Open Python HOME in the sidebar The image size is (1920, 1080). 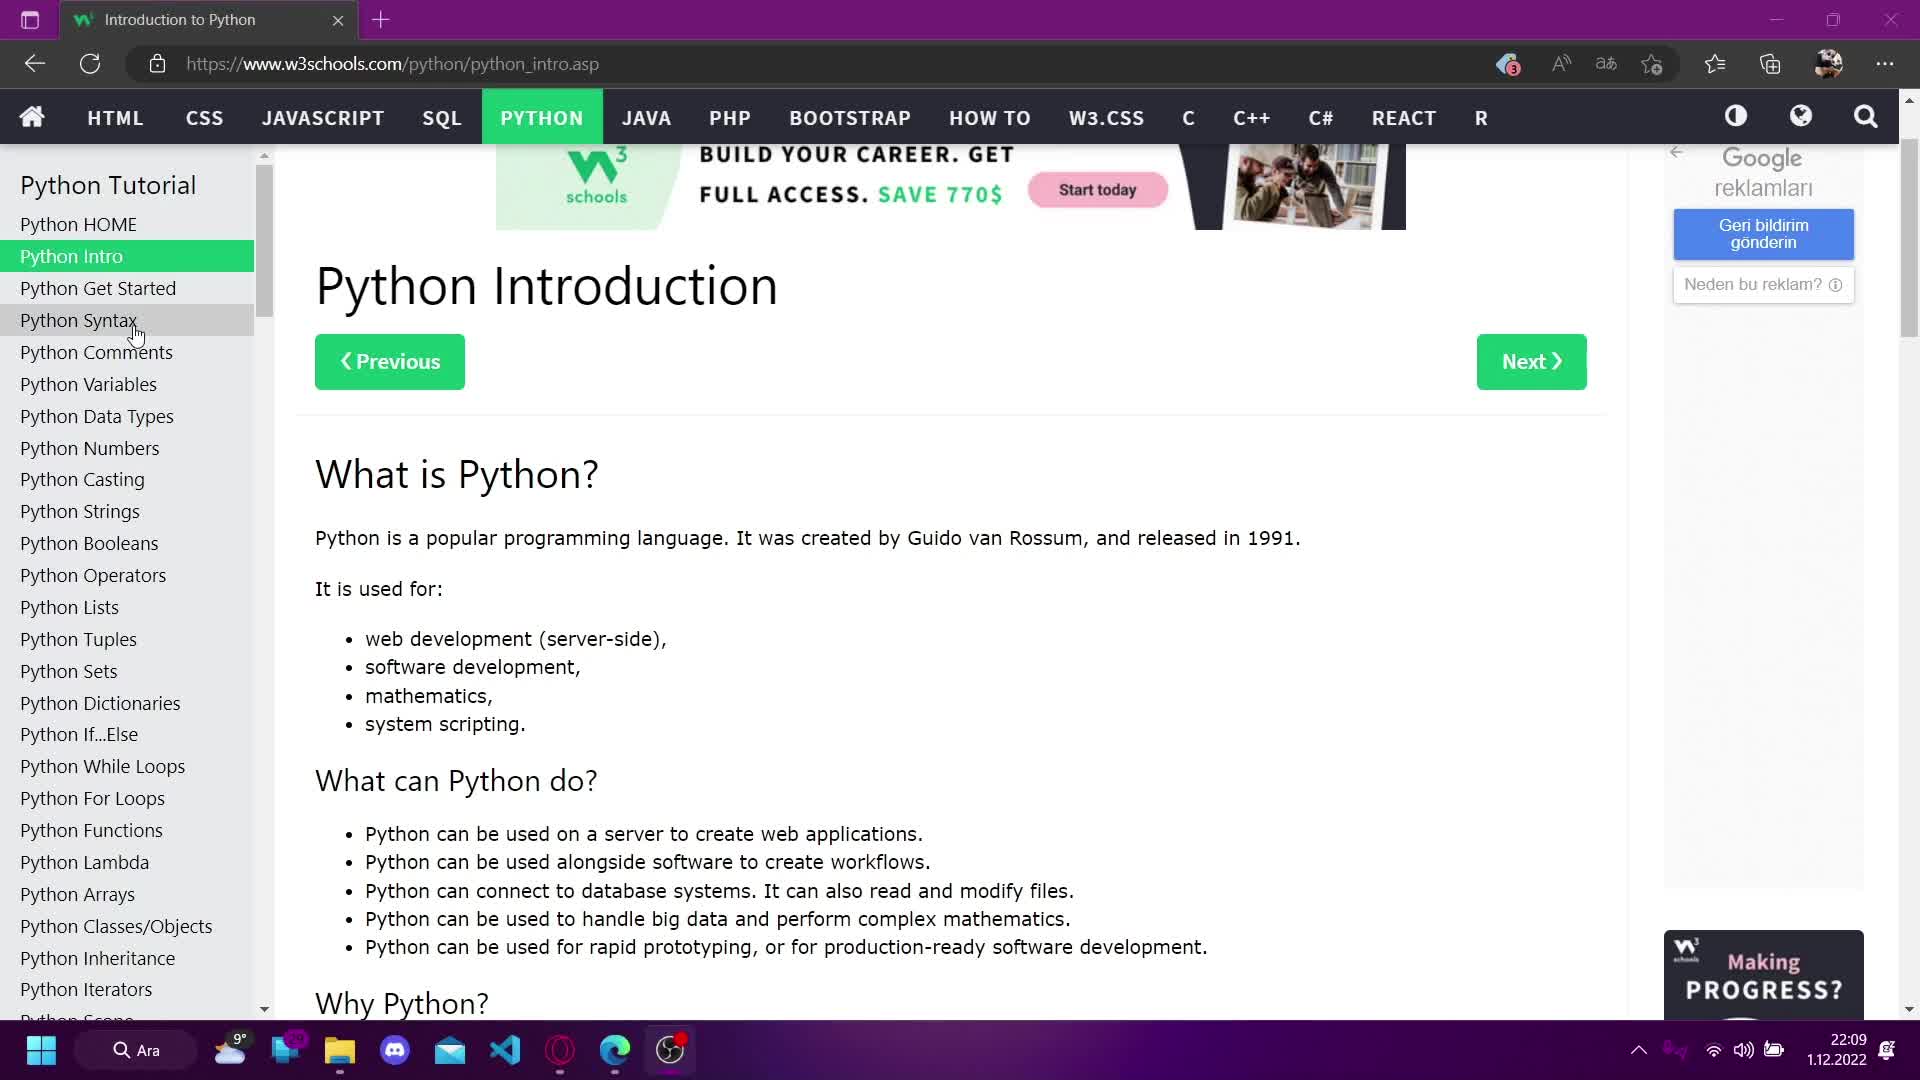tap(127, 224)
